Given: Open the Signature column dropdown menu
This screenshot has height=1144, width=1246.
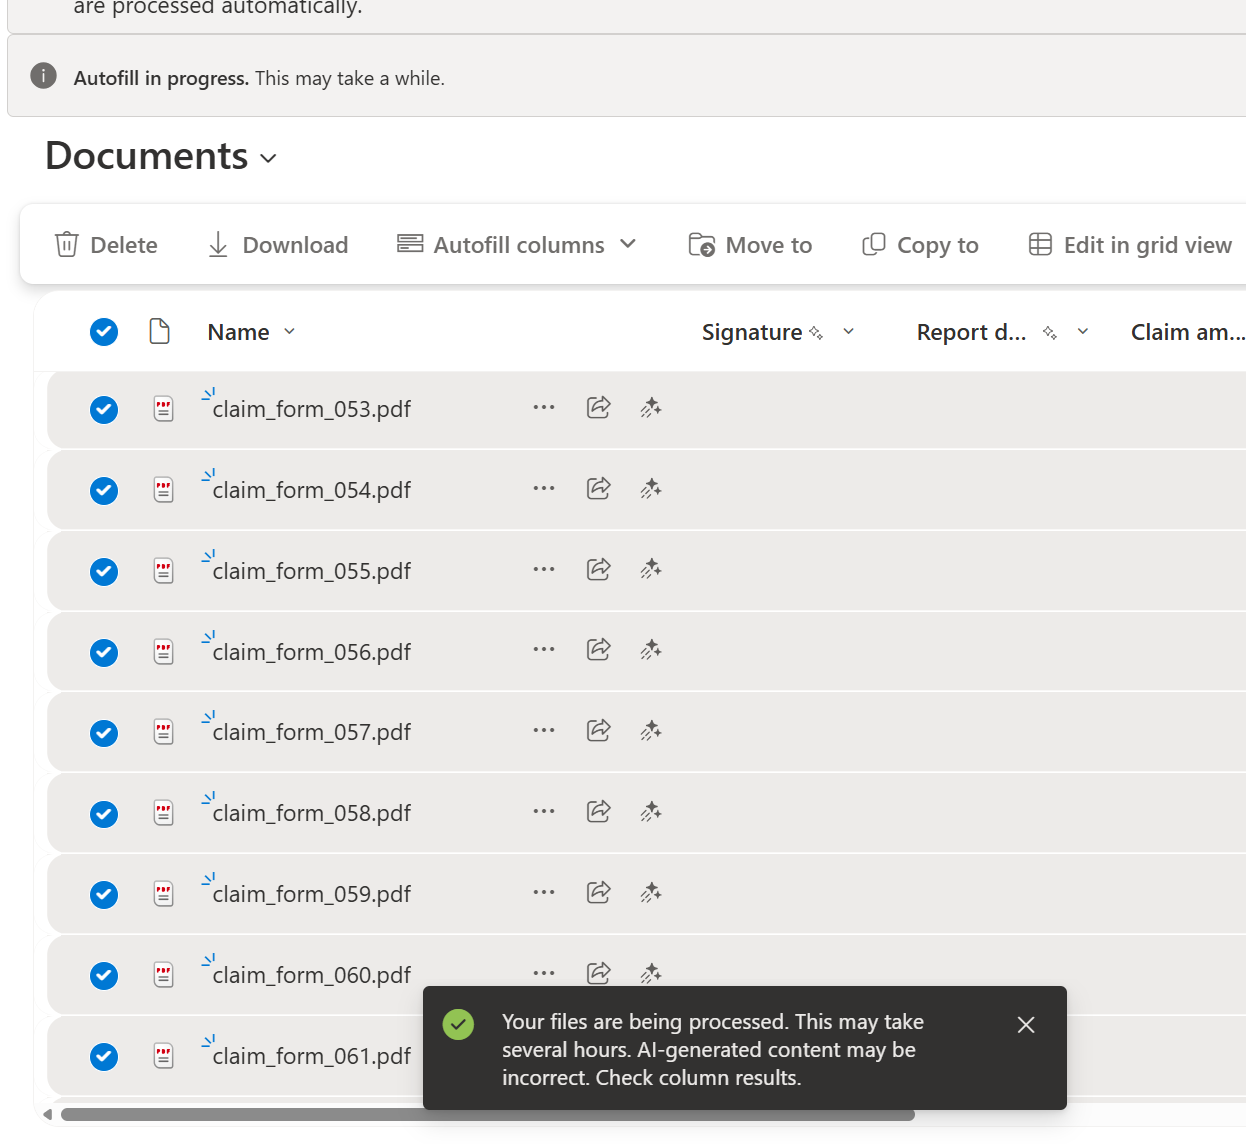Looking at the screenshot, I should coord(848,331).
